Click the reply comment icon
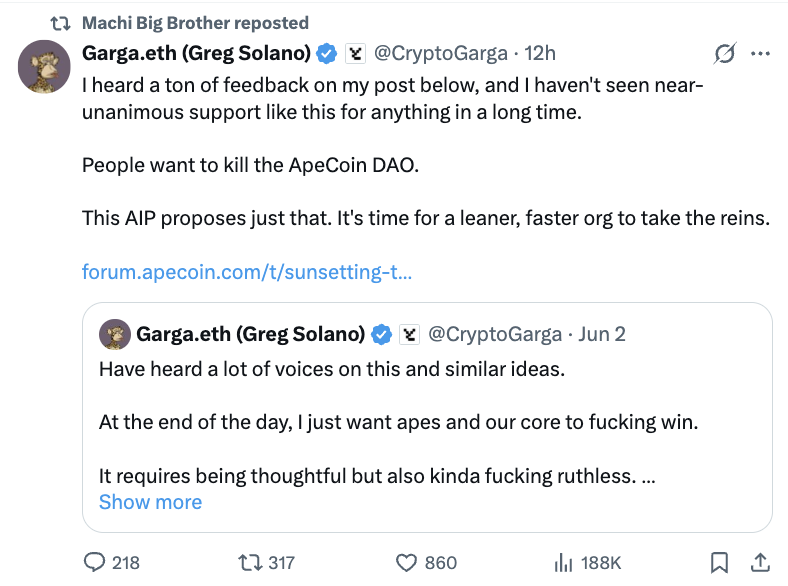 click(x=95, y=563)
